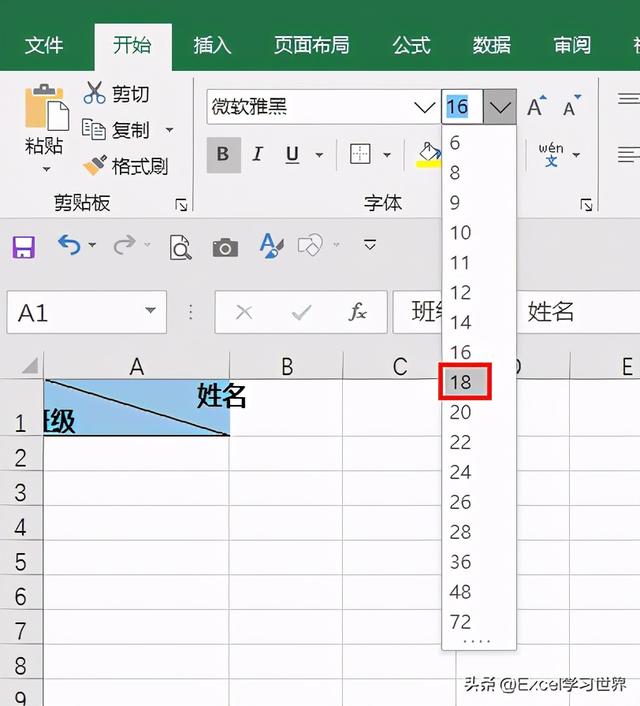Viewport: 640px width, 706px height.
Task: Click the font color brush icon
Action: point(271,245)
